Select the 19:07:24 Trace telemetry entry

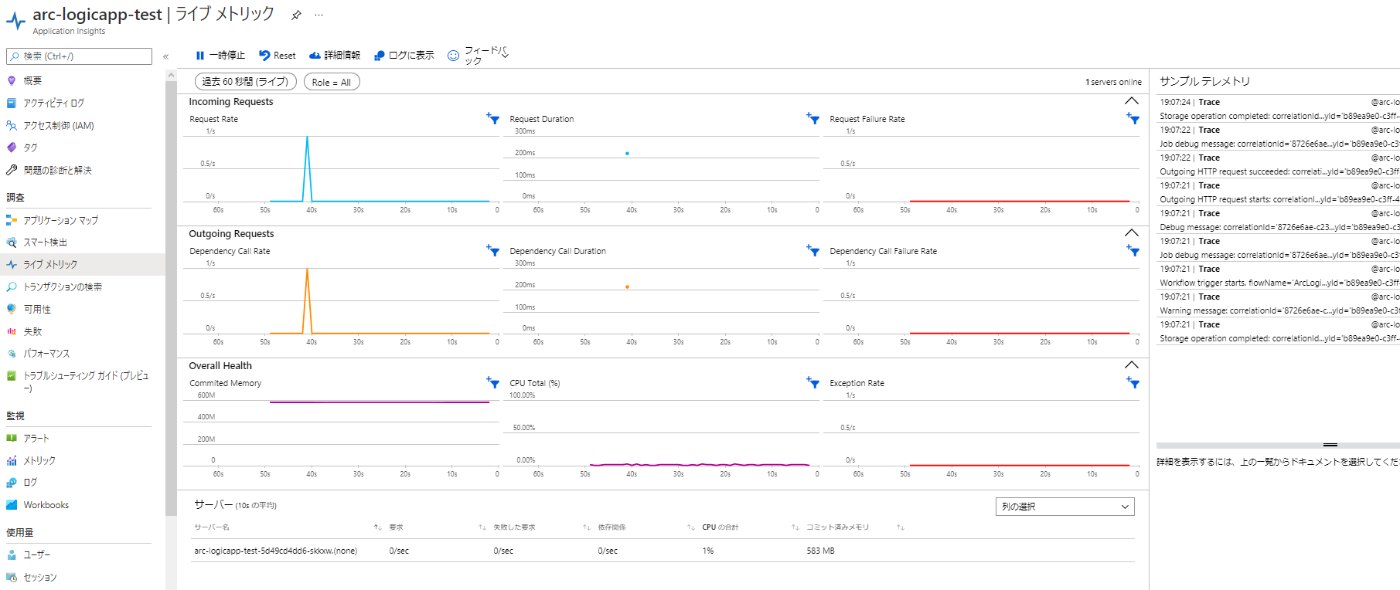coord(1279,108)
